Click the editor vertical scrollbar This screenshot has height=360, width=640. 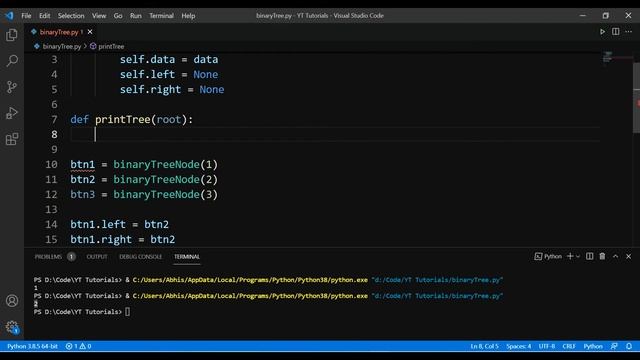(636, 97)
